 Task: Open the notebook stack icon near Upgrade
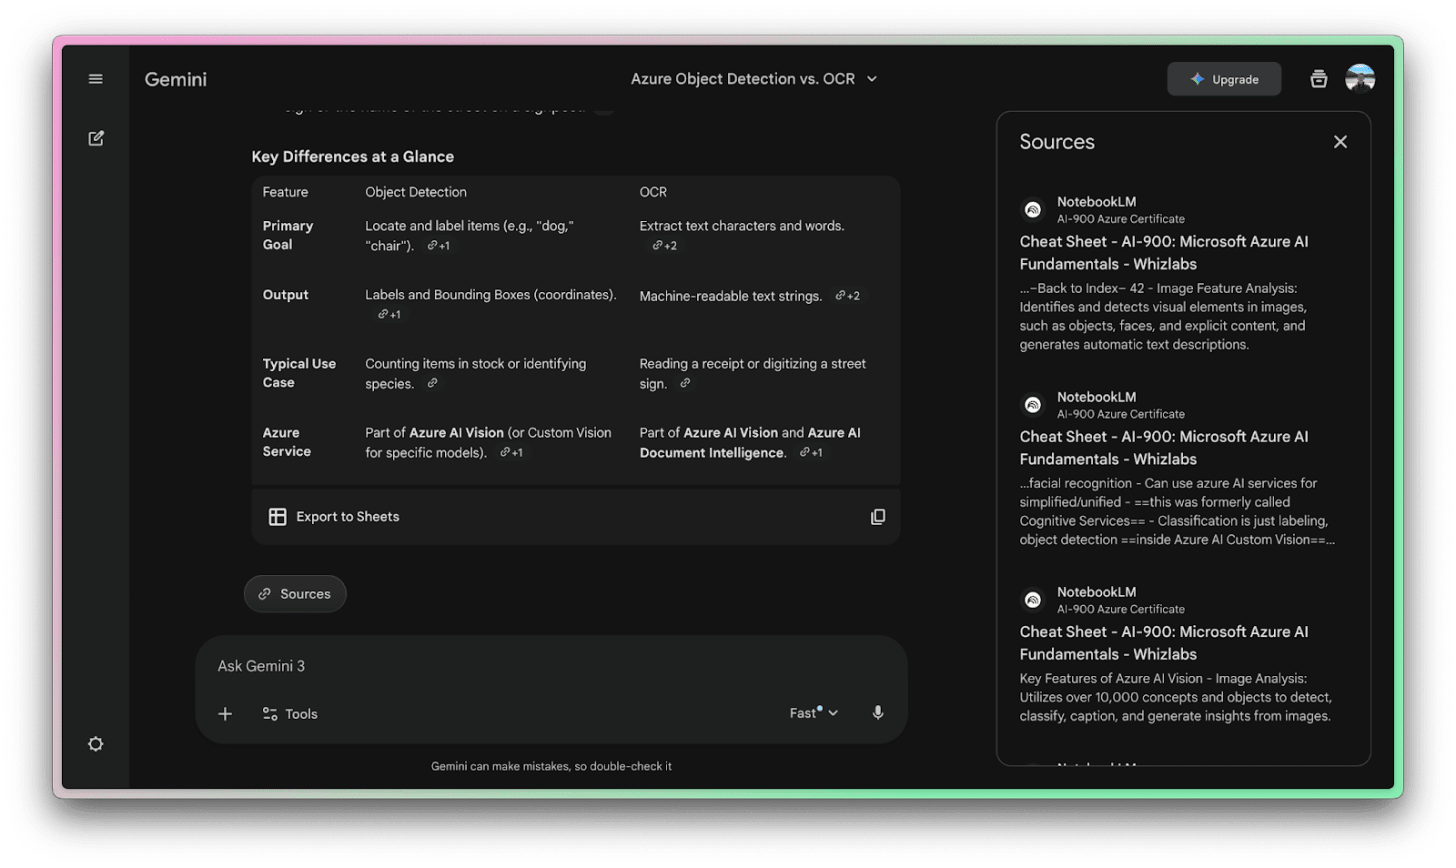pos(1319,79)
